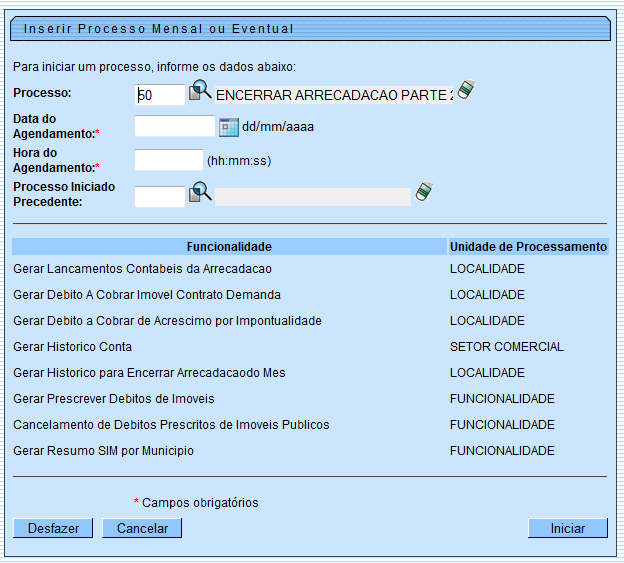Select the Gerar Historico Conta row
The image size is (624, 563).
click(x=72, y=347)
